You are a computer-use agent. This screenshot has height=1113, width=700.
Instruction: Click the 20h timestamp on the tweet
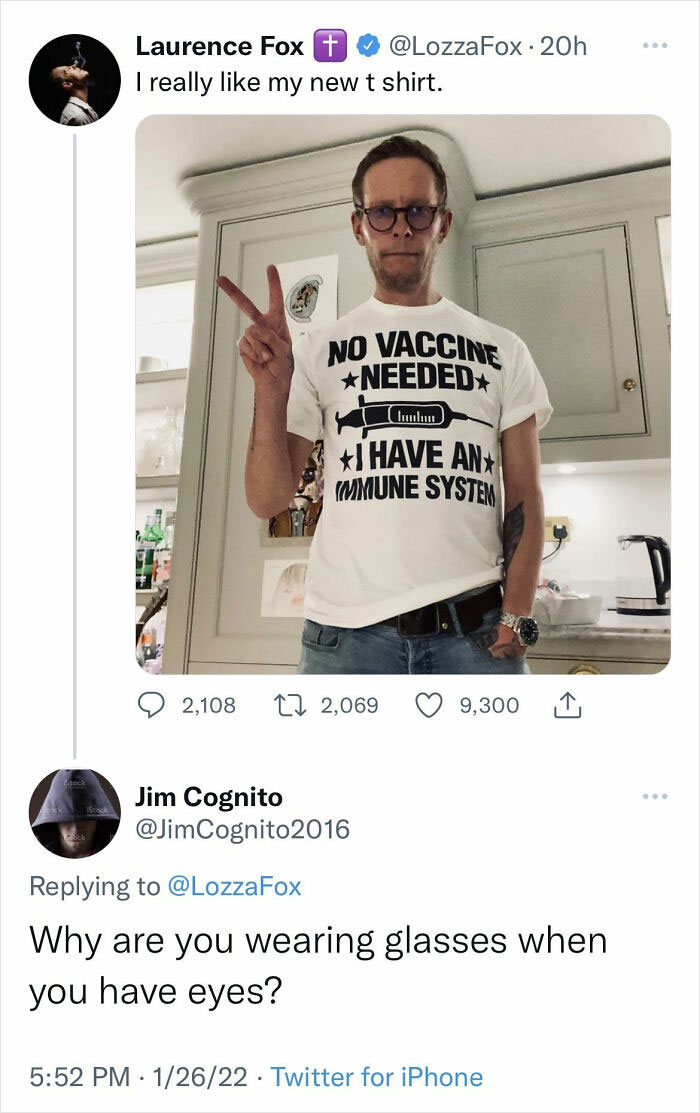[563, 46]
